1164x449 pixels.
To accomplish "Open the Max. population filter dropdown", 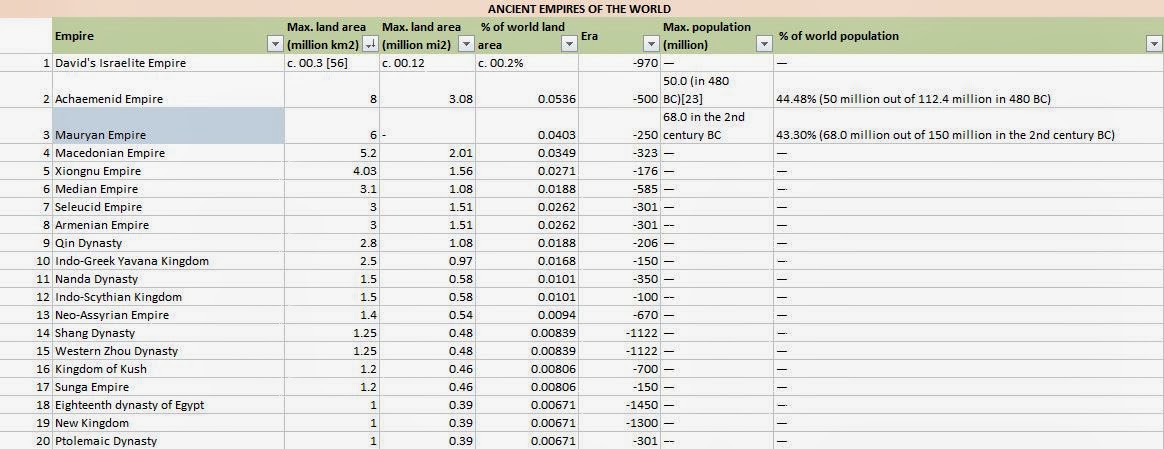I will [764, 45].
